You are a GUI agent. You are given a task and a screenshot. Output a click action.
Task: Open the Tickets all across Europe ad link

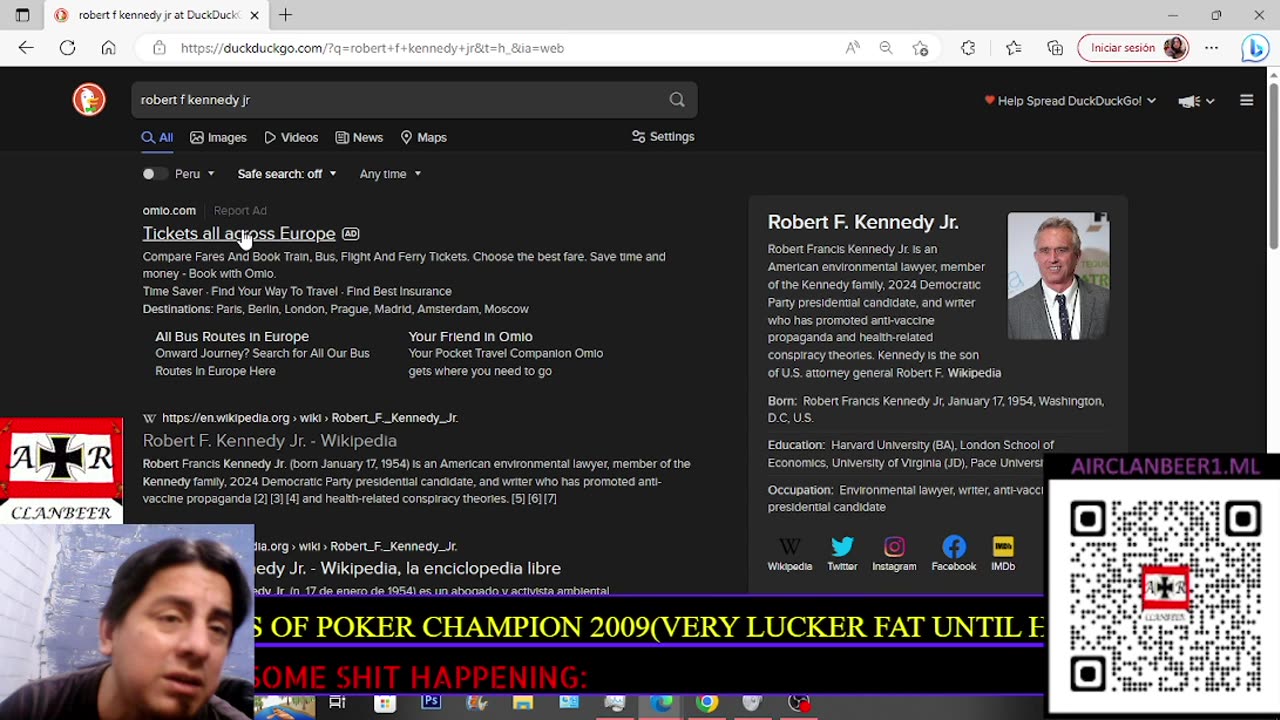(x=239, y=233)
